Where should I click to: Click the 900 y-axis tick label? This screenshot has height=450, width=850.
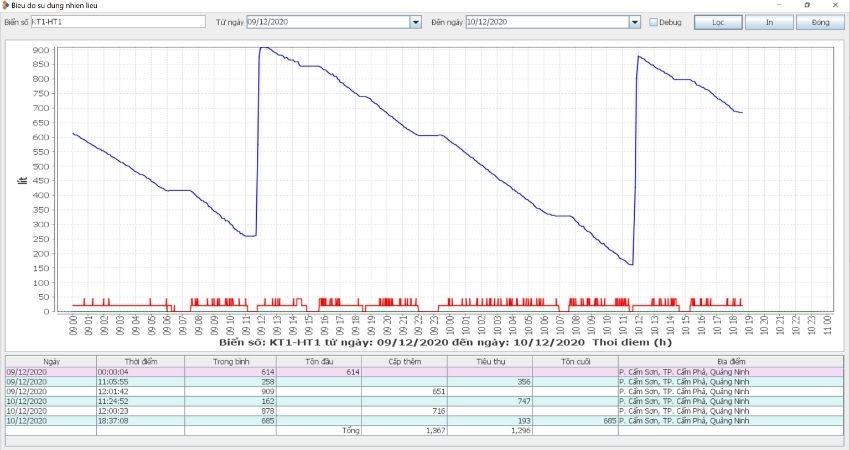click(41, 50)
